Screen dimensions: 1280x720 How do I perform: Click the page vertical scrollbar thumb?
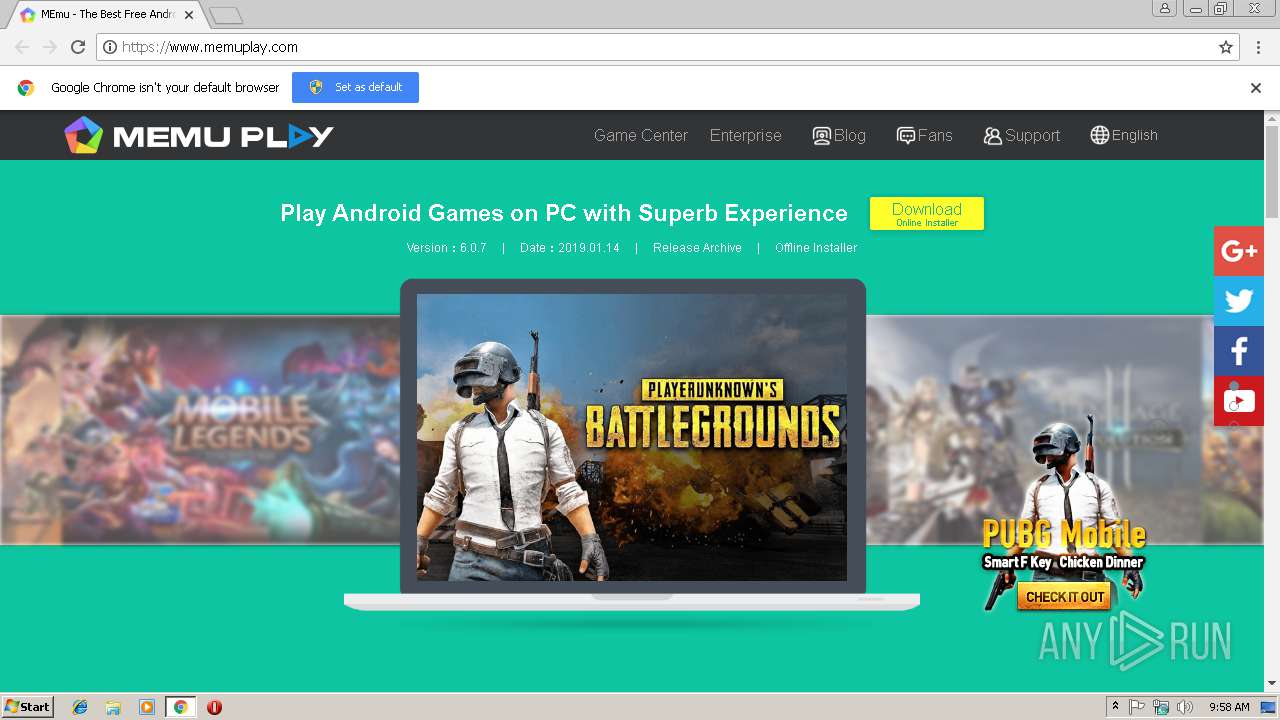(1272, 170)
